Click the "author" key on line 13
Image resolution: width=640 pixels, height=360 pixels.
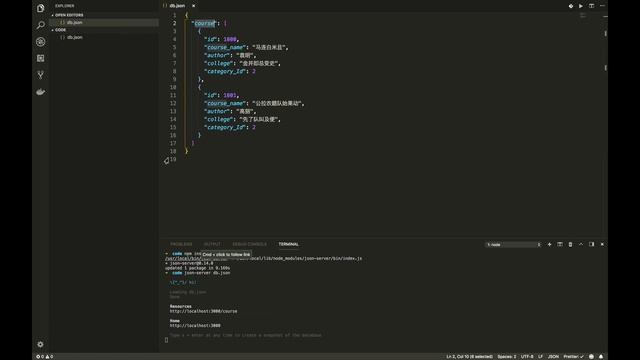click(x=217, y=111)
